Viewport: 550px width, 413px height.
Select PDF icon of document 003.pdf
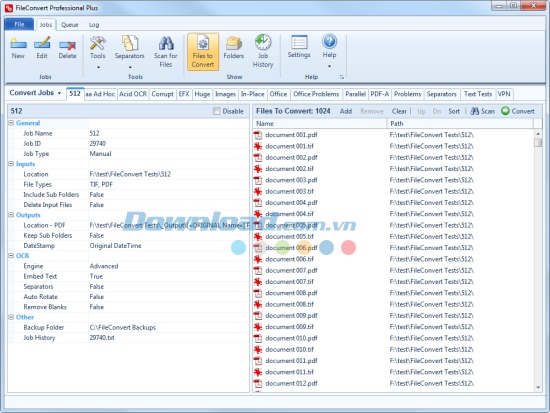pyautogui.click(x=258, y=180)
